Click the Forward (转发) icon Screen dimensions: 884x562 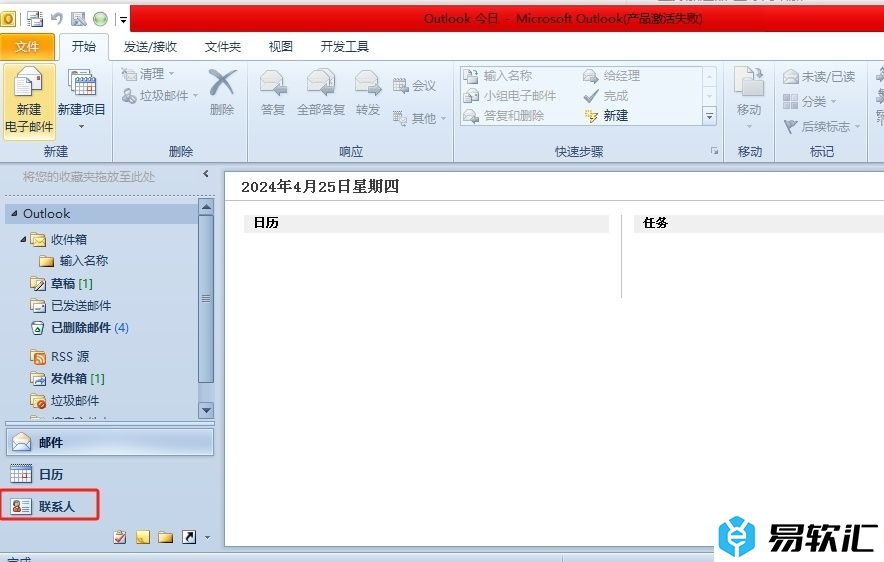click(x=368, y=83)
